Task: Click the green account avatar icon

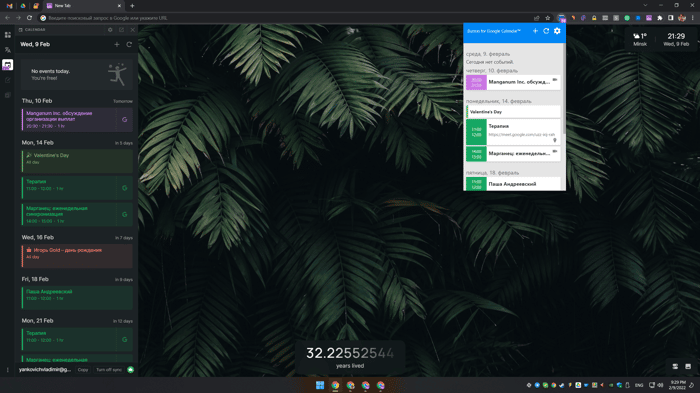Action: [130, 370]
